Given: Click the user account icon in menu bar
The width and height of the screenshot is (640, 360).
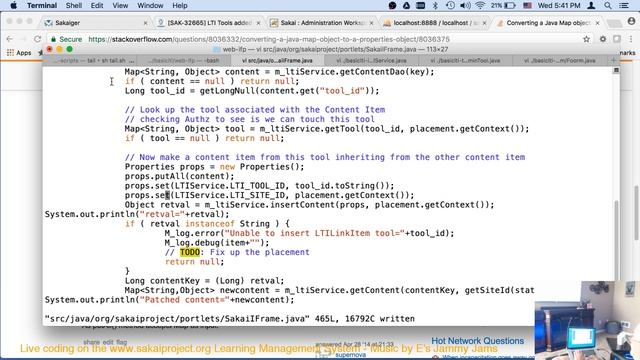Looking at the screenshot, I should click(x=591, y=5).
